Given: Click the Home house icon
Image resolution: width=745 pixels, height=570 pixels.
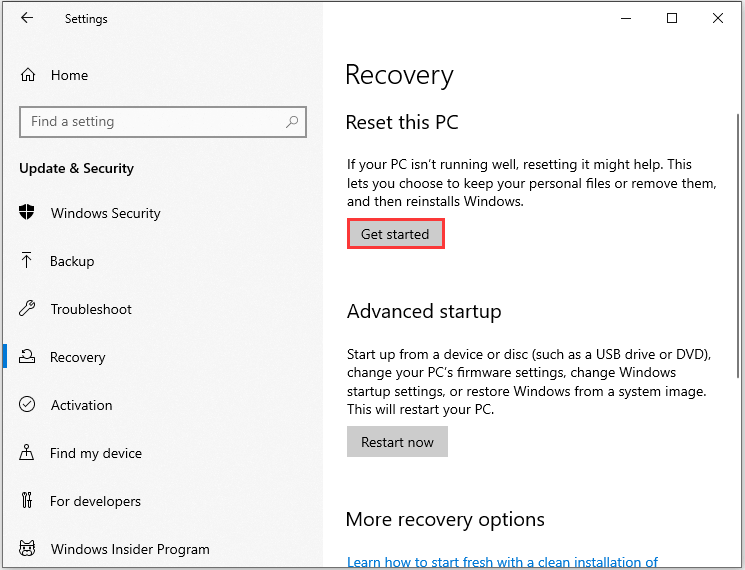Looking at the screenshot, I should pyautogui.click(x=28, y=75).
